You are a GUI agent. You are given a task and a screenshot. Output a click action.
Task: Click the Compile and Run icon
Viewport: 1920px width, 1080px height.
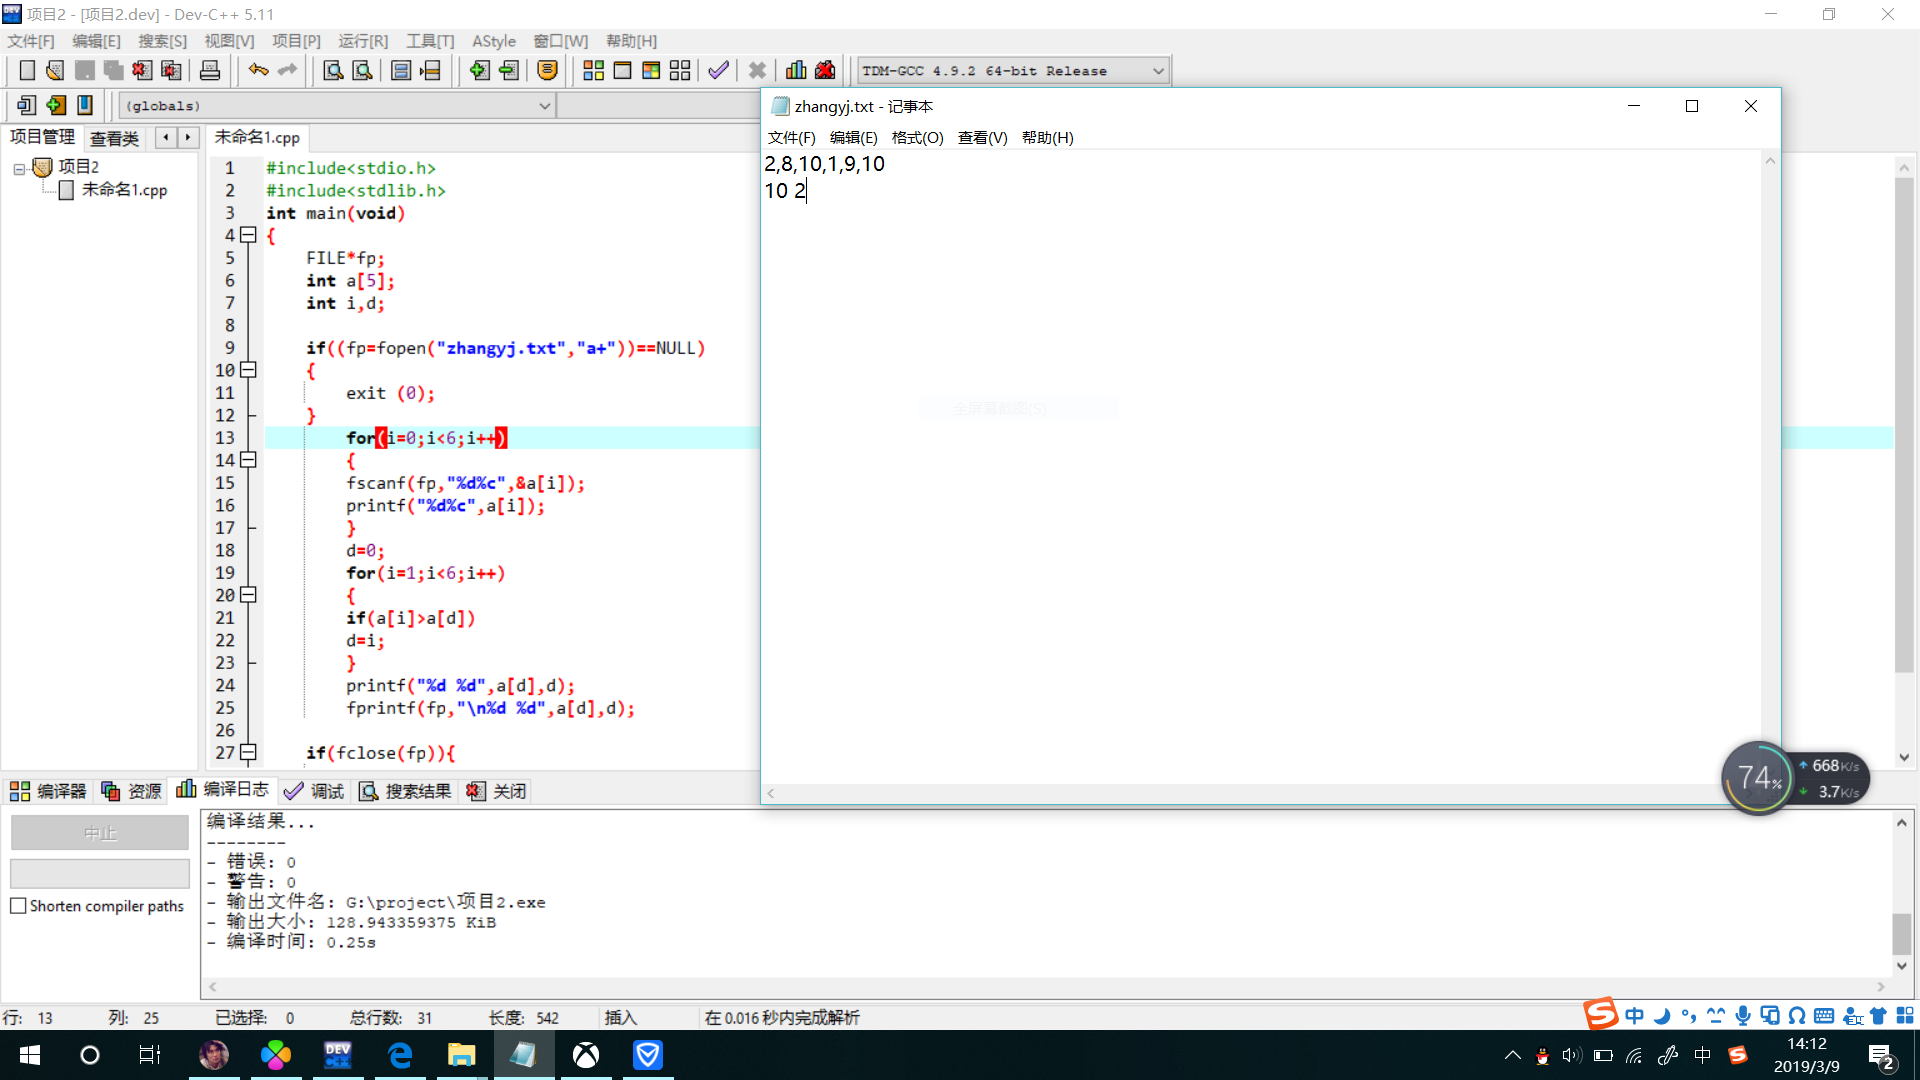coord(651,70)
